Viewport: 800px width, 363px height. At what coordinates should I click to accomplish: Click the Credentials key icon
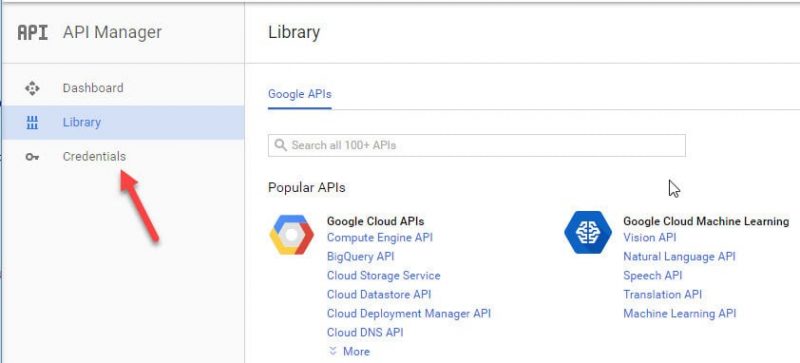click(x=32, y=157)
